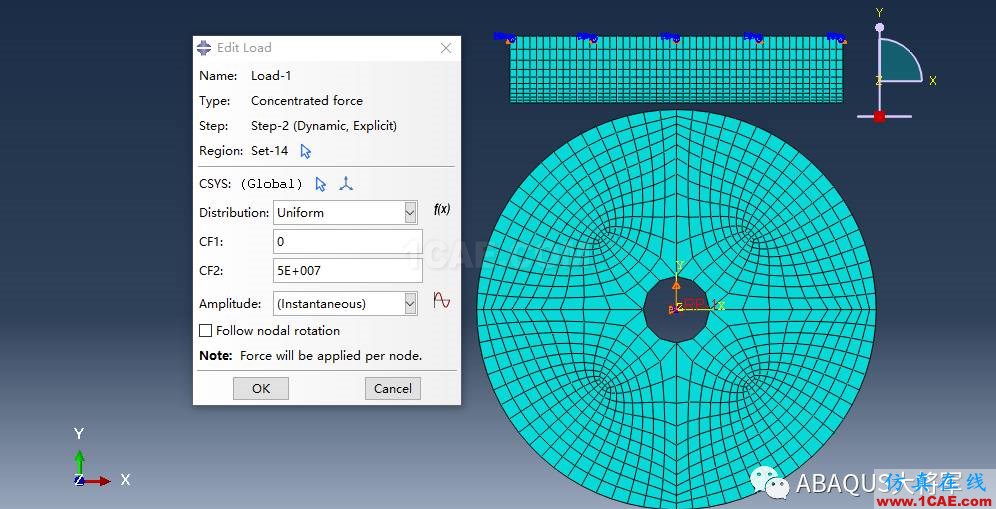
Task: Click the quarter-circle sketch in top right
Action: click(x=899, y=61)
